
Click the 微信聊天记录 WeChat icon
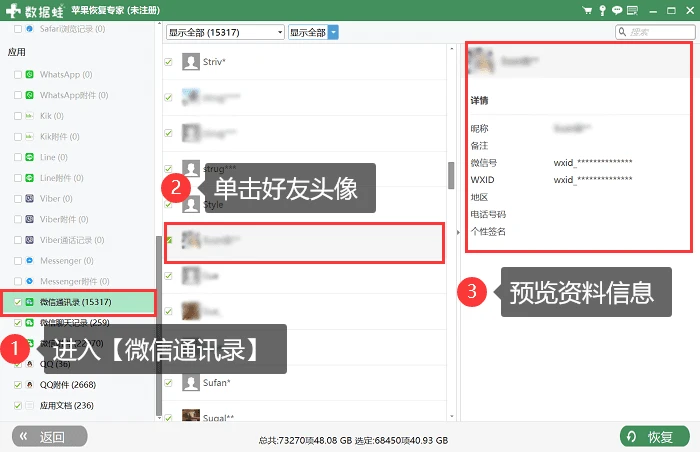[29, 322]
